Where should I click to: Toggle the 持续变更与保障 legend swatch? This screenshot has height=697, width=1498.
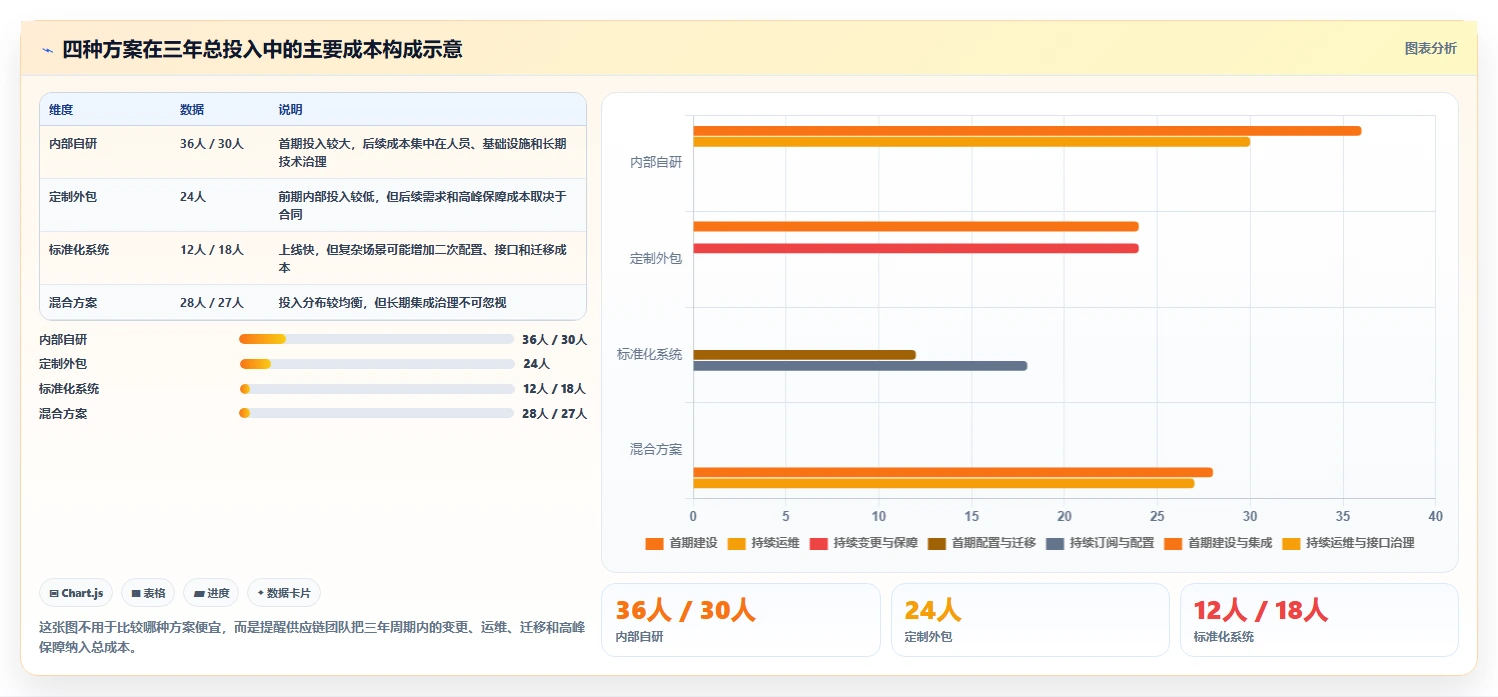point(819,543)
